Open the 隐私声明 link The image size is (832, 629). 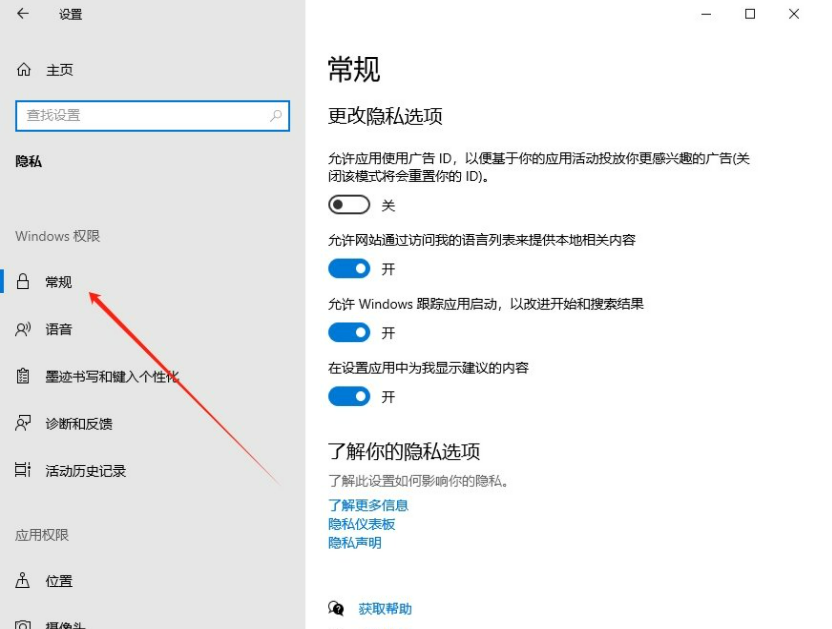pos(354,542)
